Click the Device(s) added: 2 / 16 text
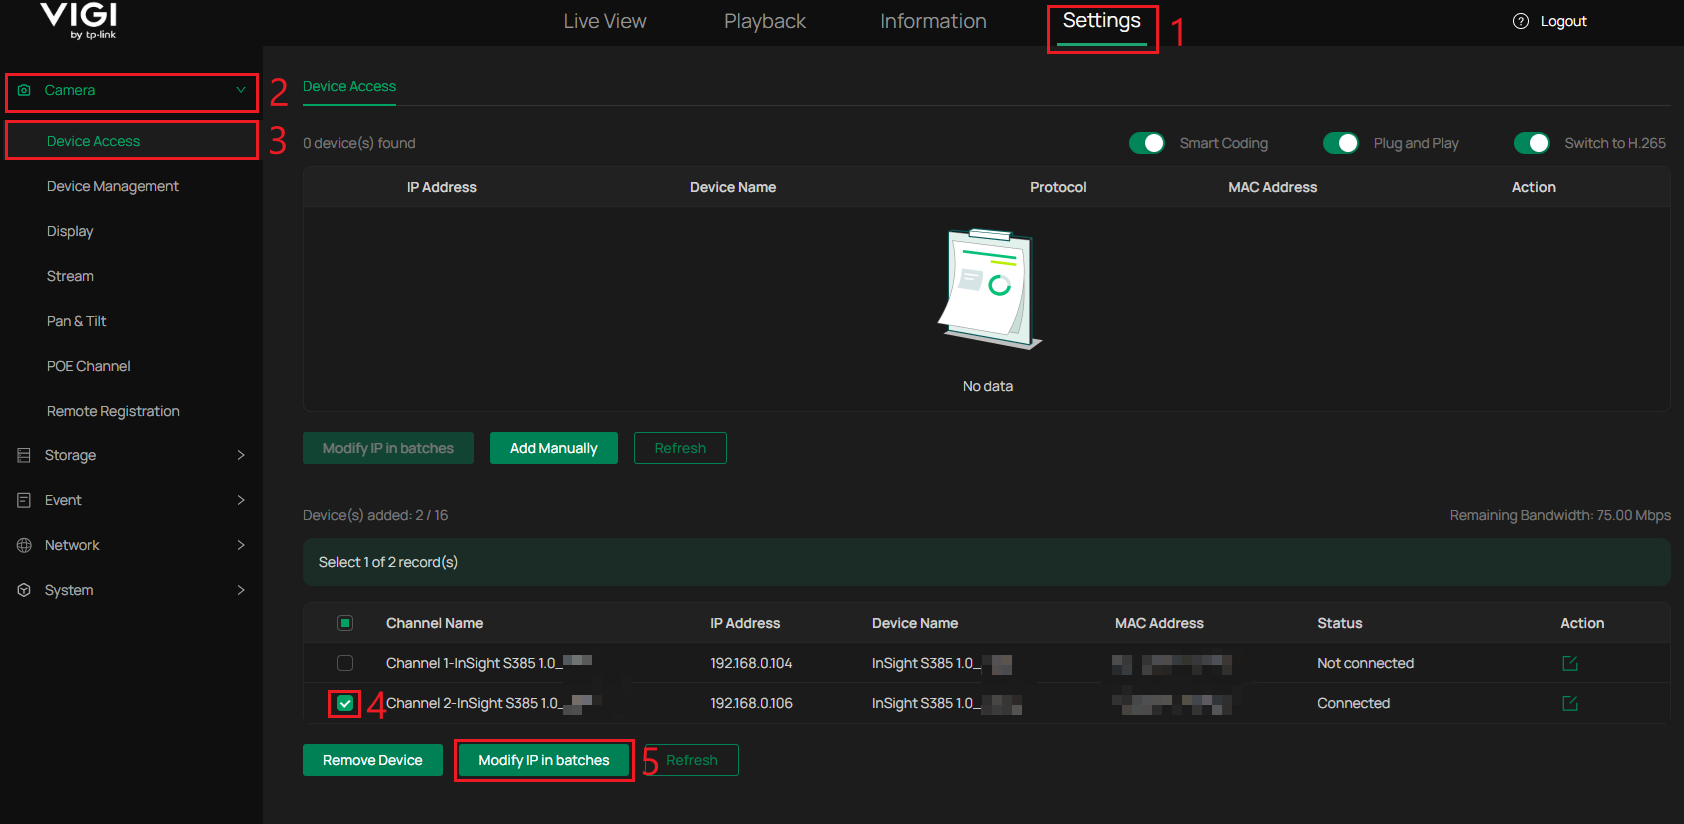The image size is (1684, 824). (x=375, y=515)
